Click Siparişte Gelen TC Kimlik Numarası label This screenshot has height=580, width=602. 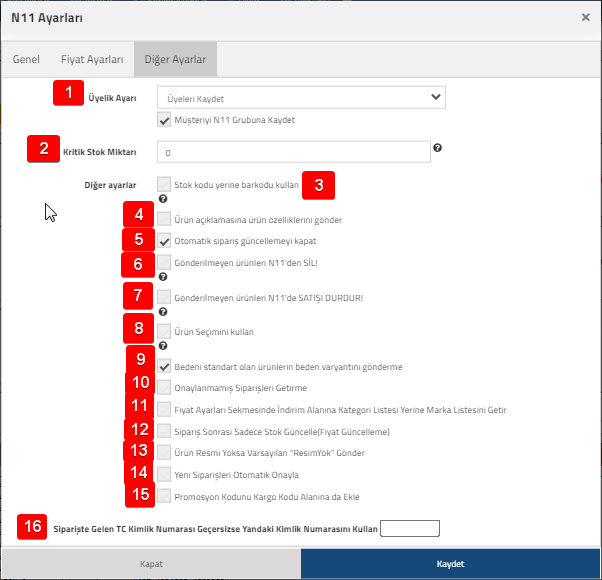point(215,529)
